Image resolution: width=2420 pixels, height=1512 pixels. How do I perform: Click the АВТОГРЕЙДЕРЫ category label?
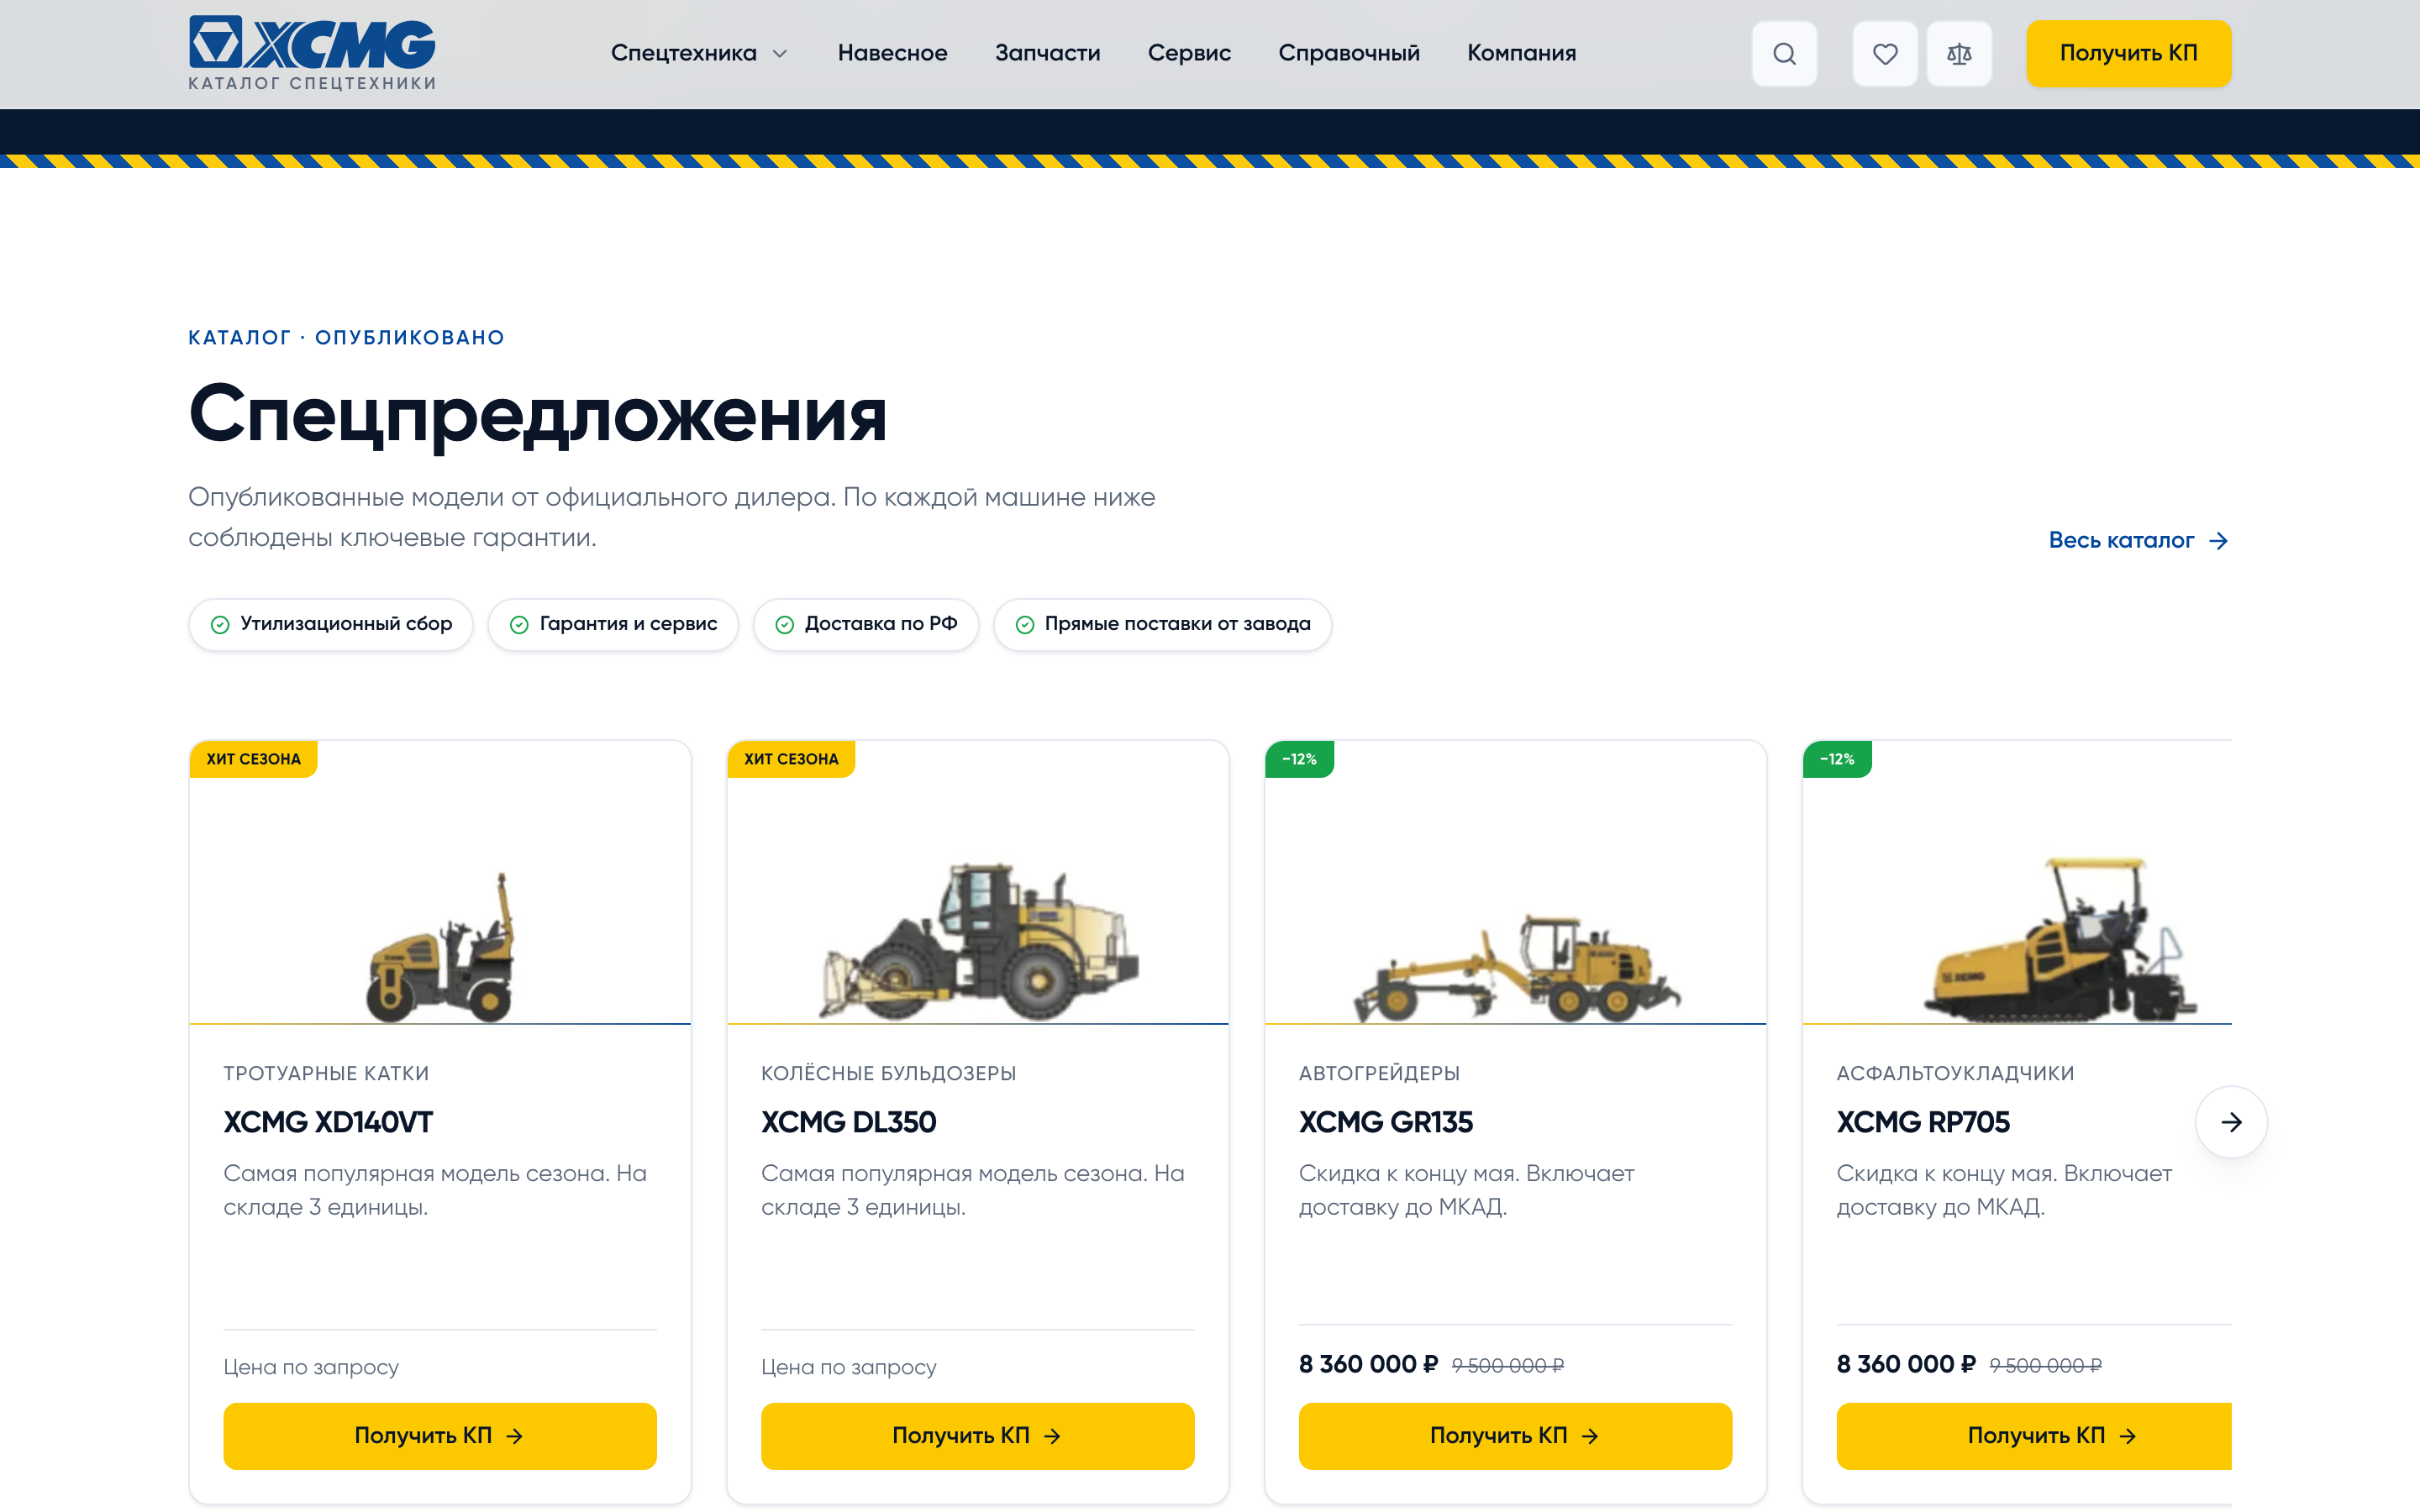pos(1379,1073)
